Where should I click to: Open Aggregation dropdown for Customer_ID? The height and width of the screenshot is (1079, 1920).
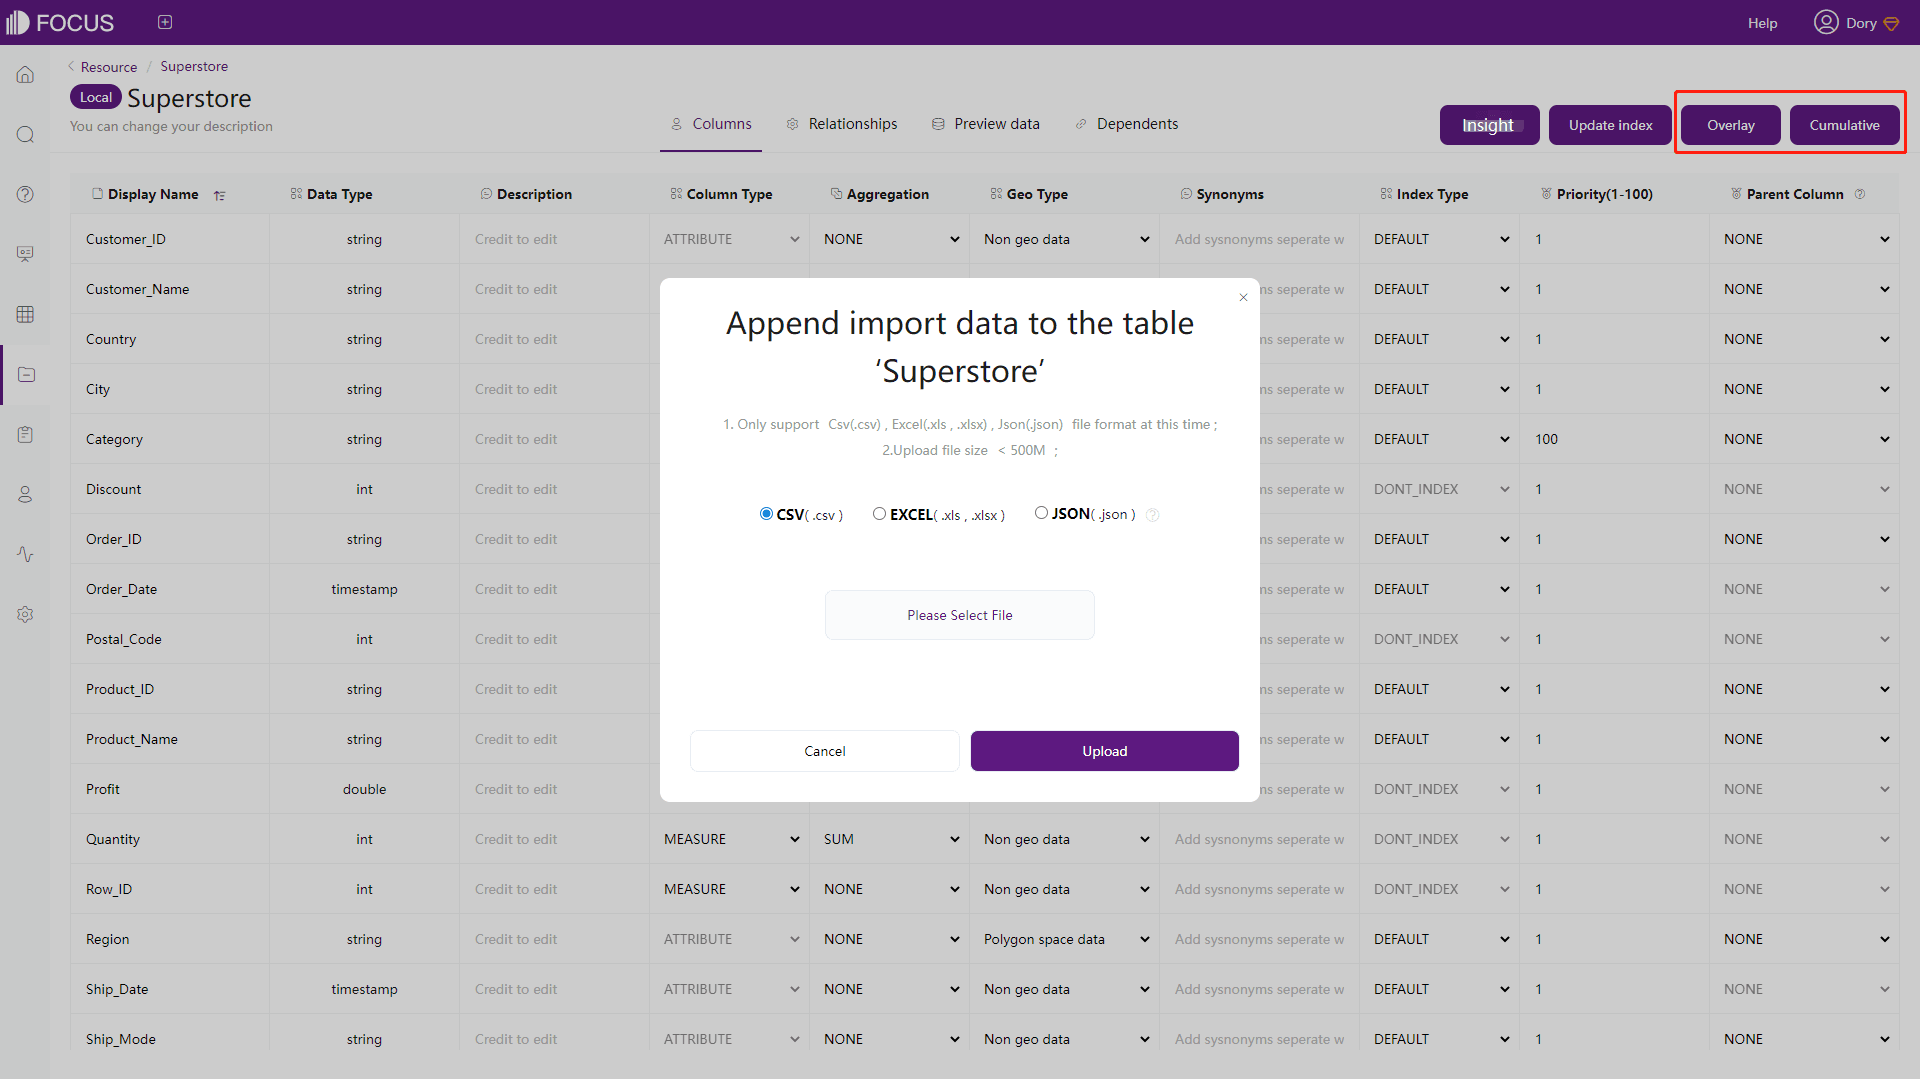click(890, 239)
